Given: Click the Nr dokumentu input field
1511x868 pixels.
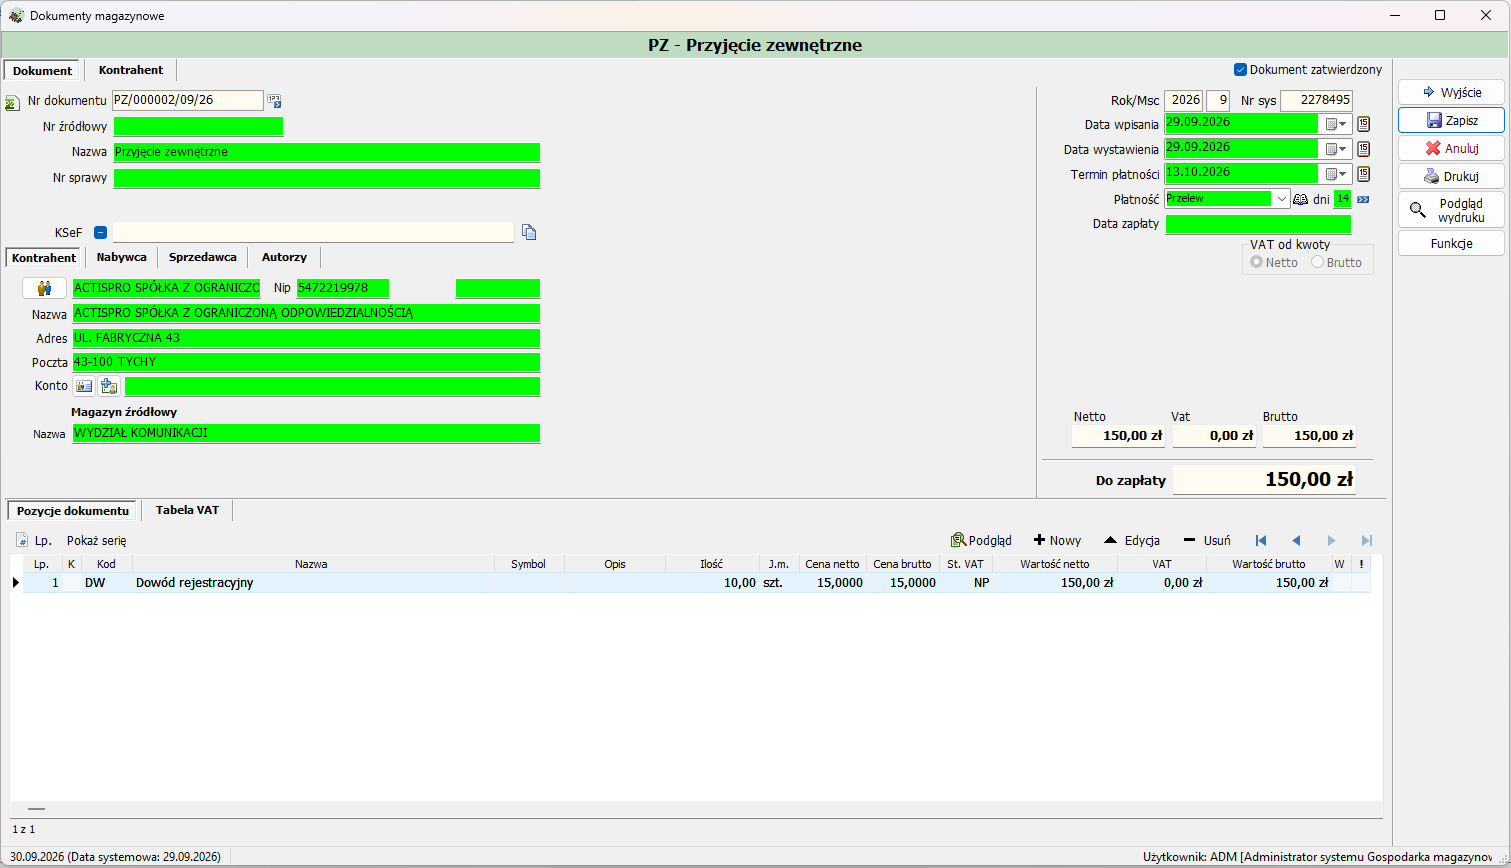Looking at the screenshot, I should coord(188,100).
